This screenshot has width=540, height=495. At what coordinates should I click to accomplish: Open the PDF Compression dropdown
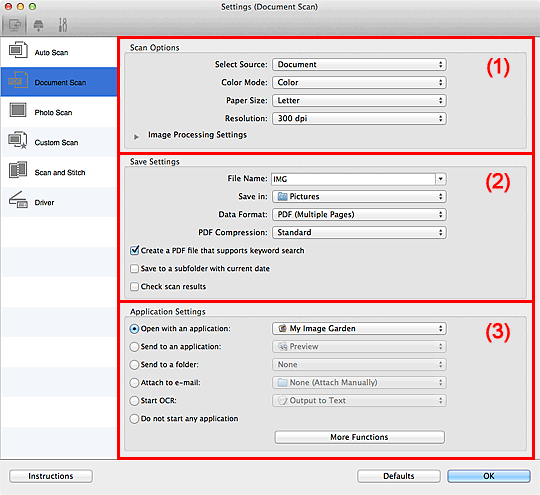(x=359, y=232)
